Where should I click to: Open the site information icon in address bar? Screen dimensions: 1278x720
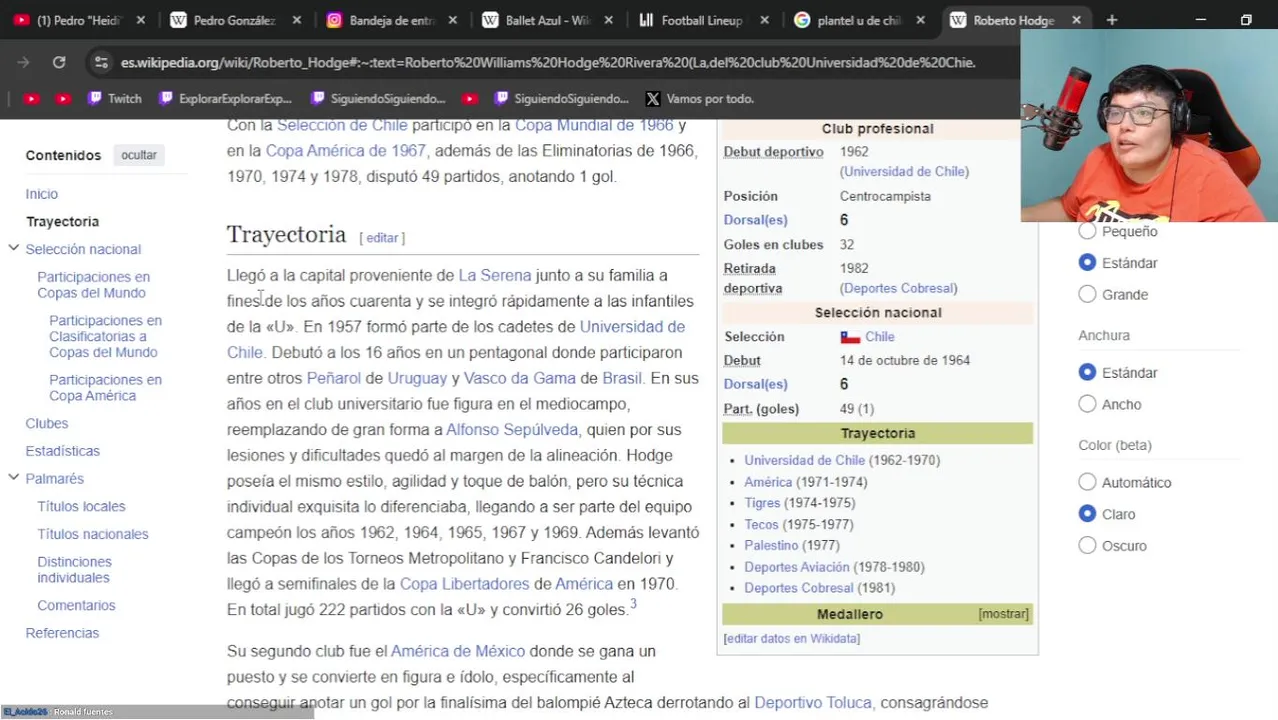pyautogui.click(x=101, y=62)
